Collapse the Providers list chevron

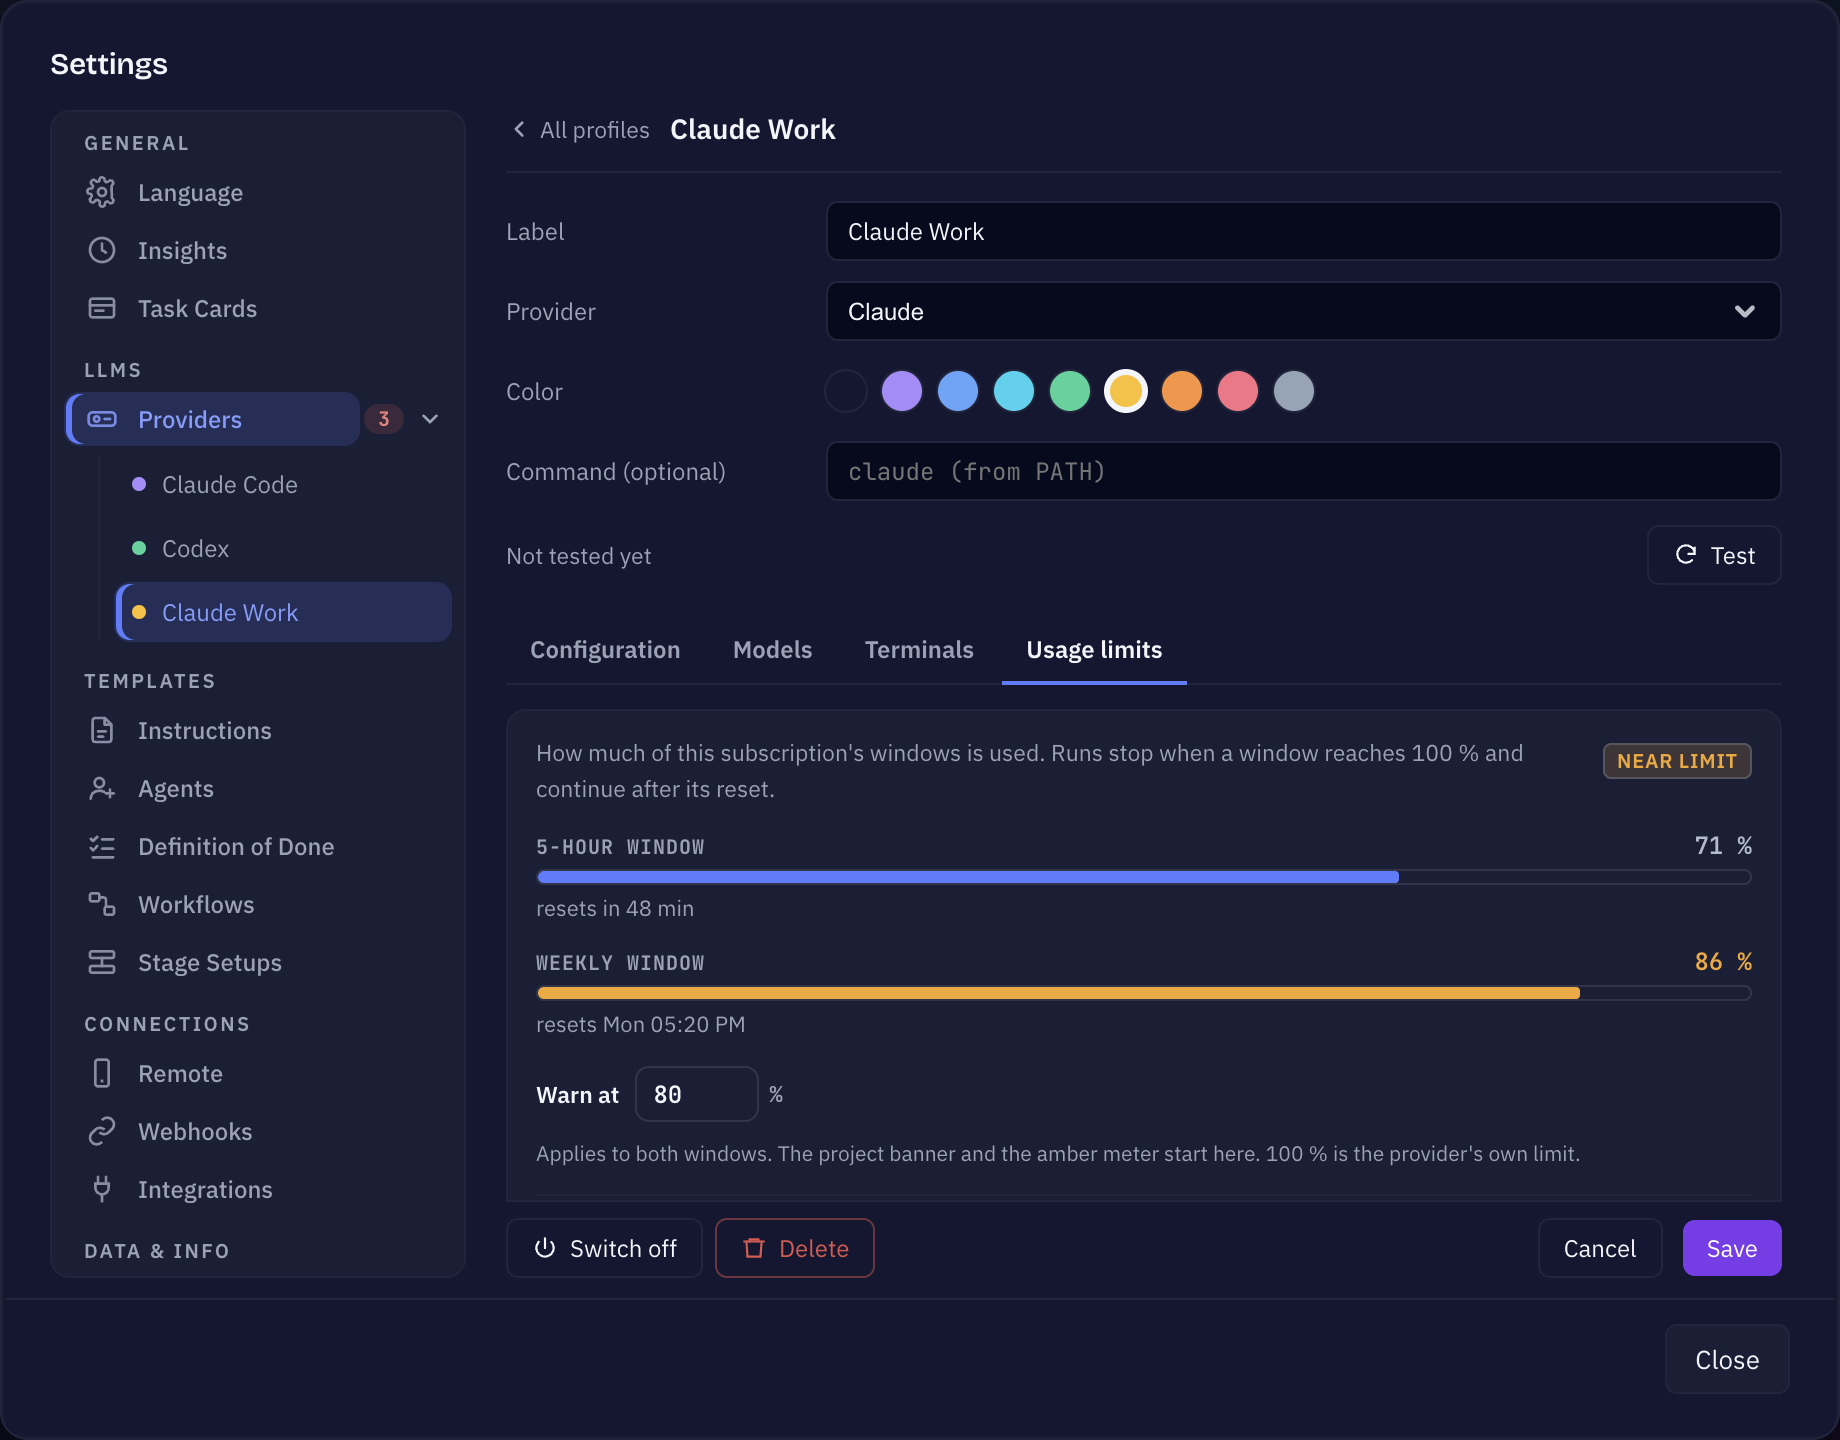(430, 419)
